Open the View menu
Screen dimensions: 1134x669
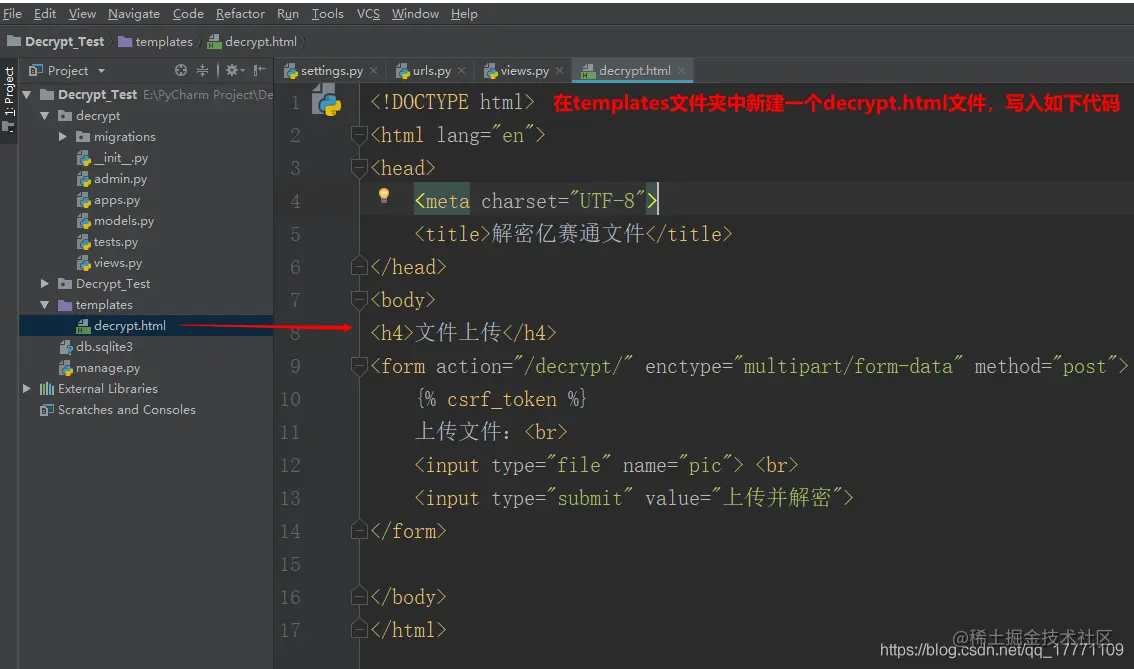coord(82,14)
